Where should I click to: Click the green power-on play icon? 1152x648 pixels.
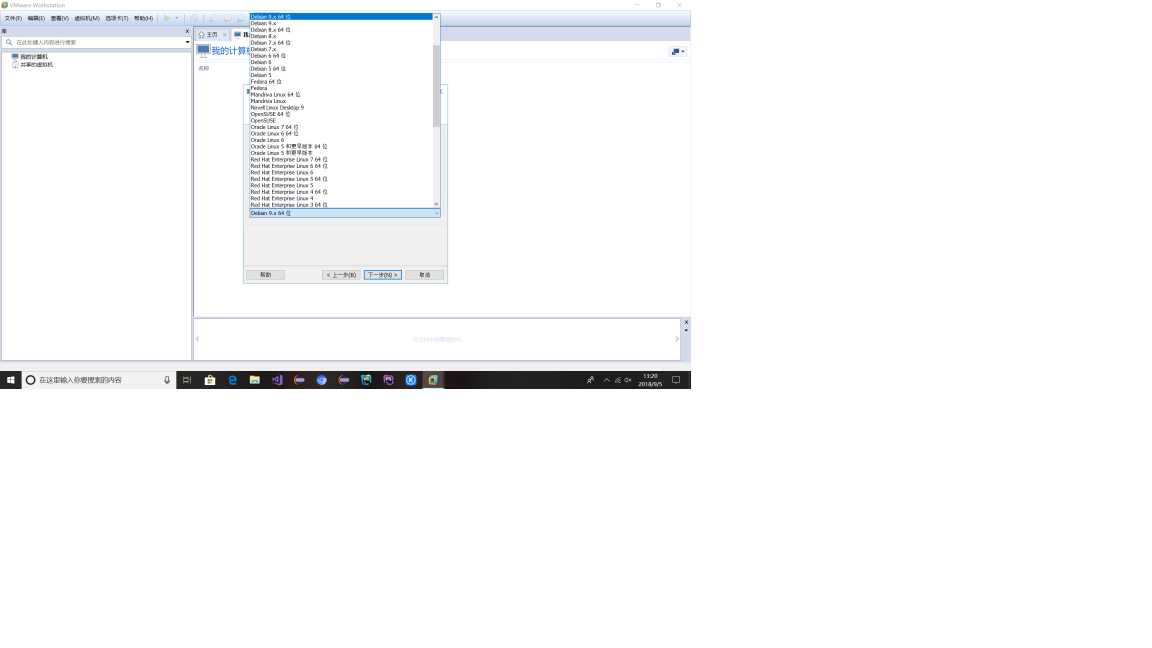tap(168, 18)
